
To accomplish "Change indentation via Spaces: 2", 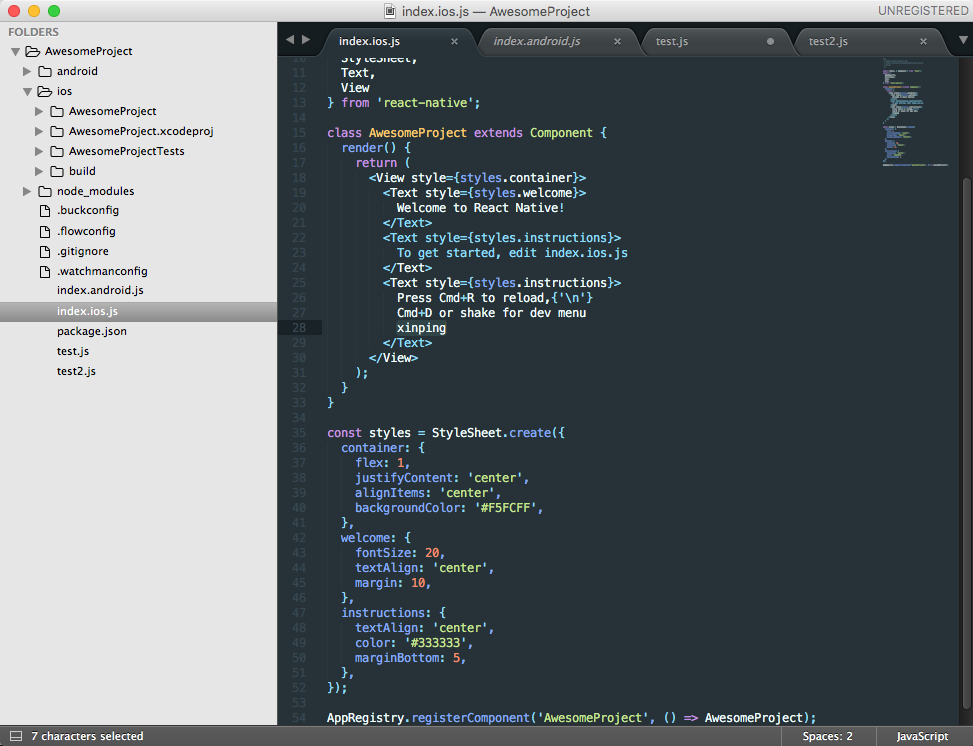I will coord(827,736).
